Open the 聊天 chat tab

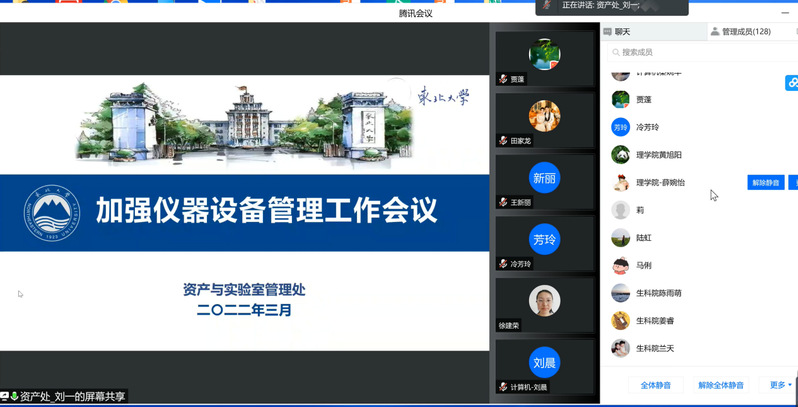point(654,32)
